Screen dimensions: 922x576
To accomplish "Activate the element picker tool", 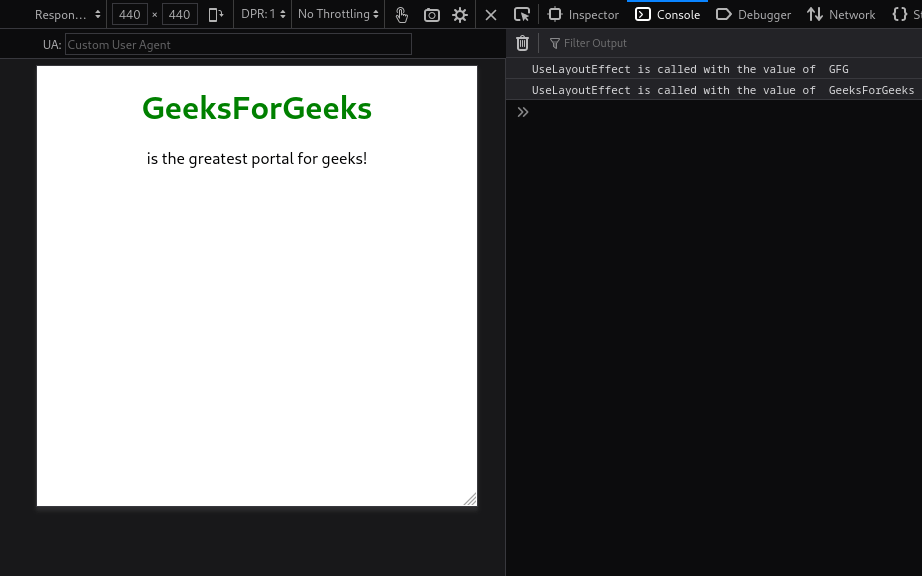I will click(522, 15).
